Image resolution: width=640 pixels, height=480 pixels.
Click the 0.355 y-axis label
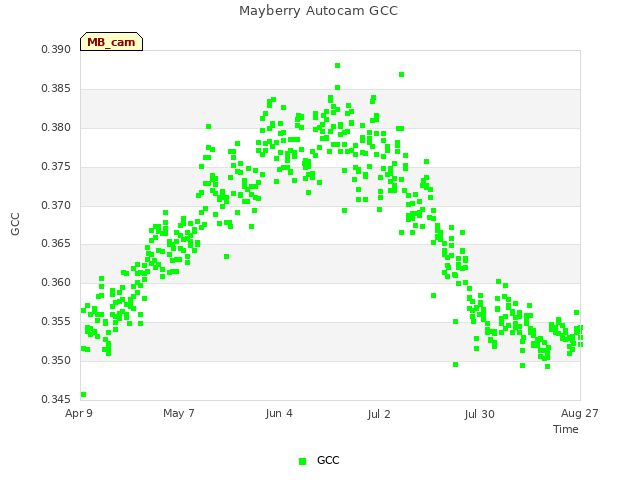tap(56, 322)
